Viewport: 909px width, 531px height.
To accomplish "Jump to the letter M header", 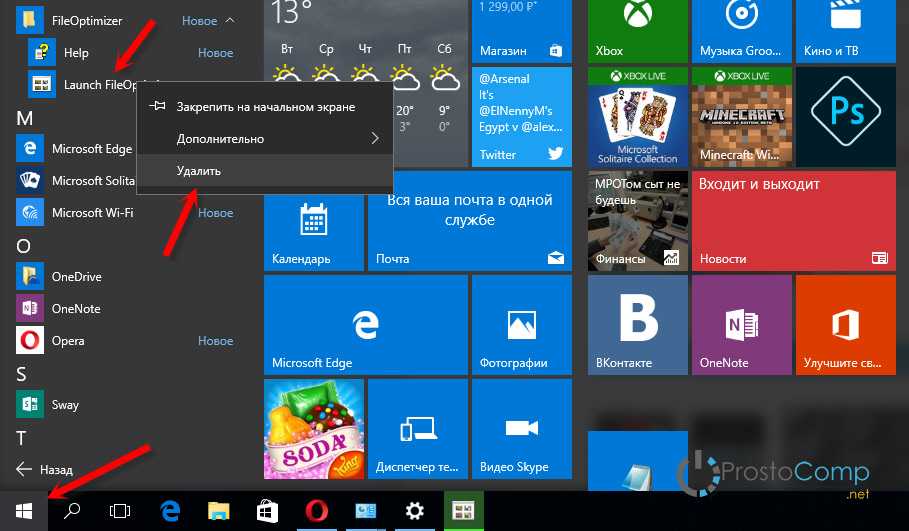I will click(25, 118).
